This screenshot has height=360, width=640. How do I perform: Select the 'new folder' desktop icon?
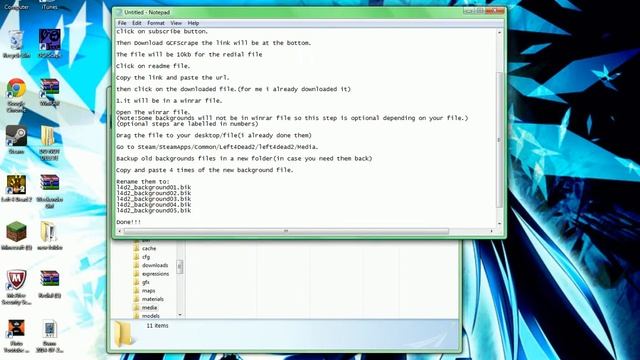point(49,236)
